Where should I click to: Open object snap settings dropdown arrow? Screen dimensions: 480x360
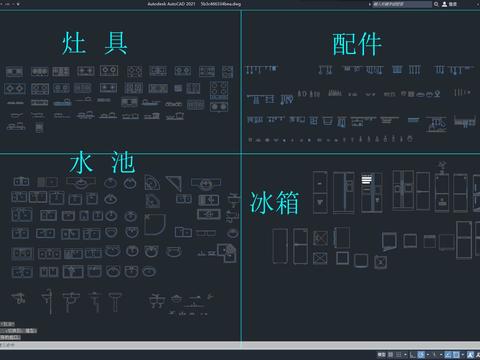click(x=463, y=355)
